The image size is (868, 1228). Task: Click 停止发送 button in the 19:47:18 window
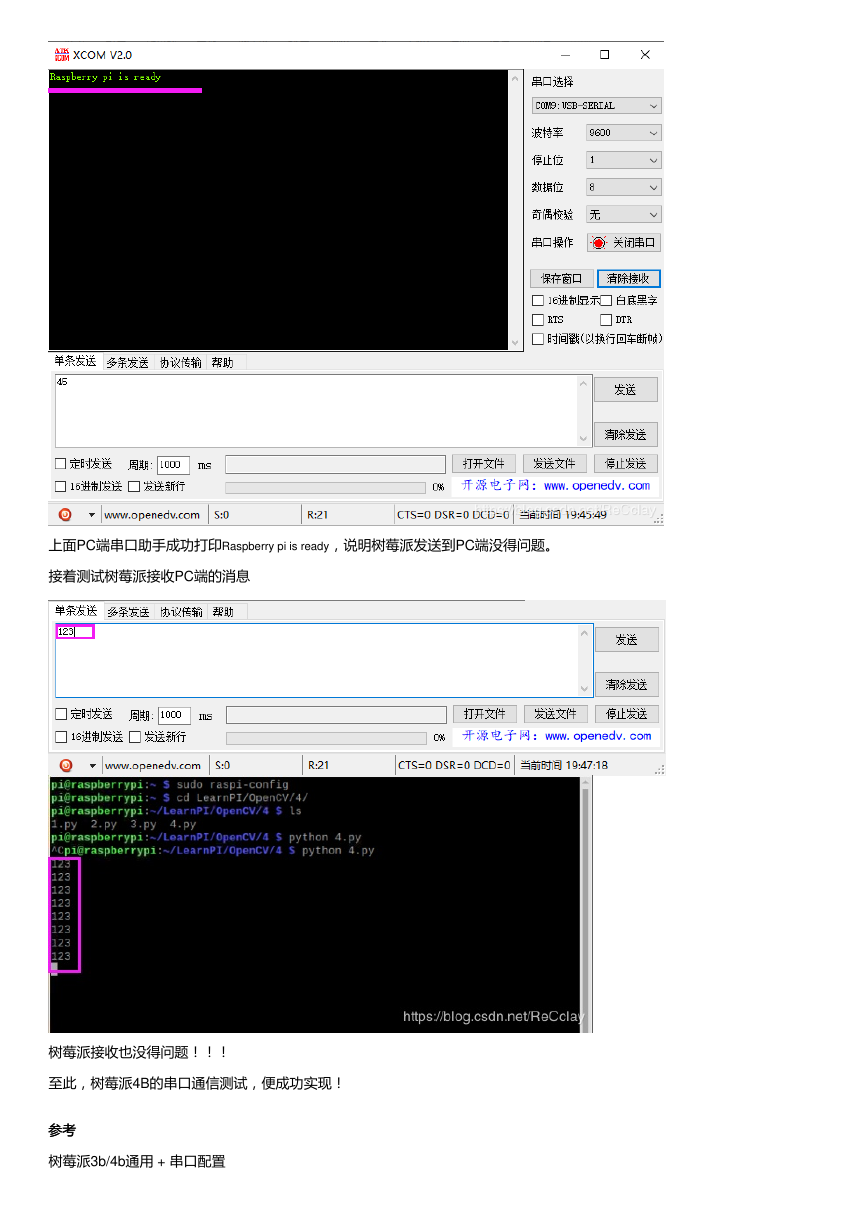pos(627,714)
